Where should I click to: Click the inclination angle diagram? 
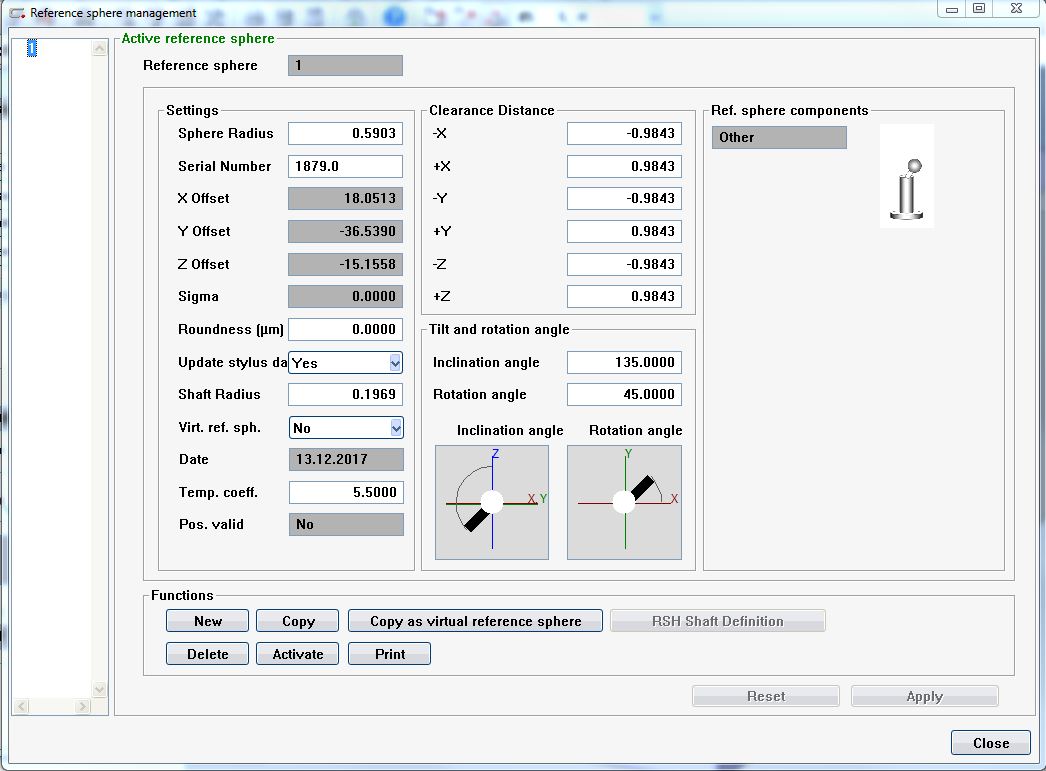tap(491, 499)
